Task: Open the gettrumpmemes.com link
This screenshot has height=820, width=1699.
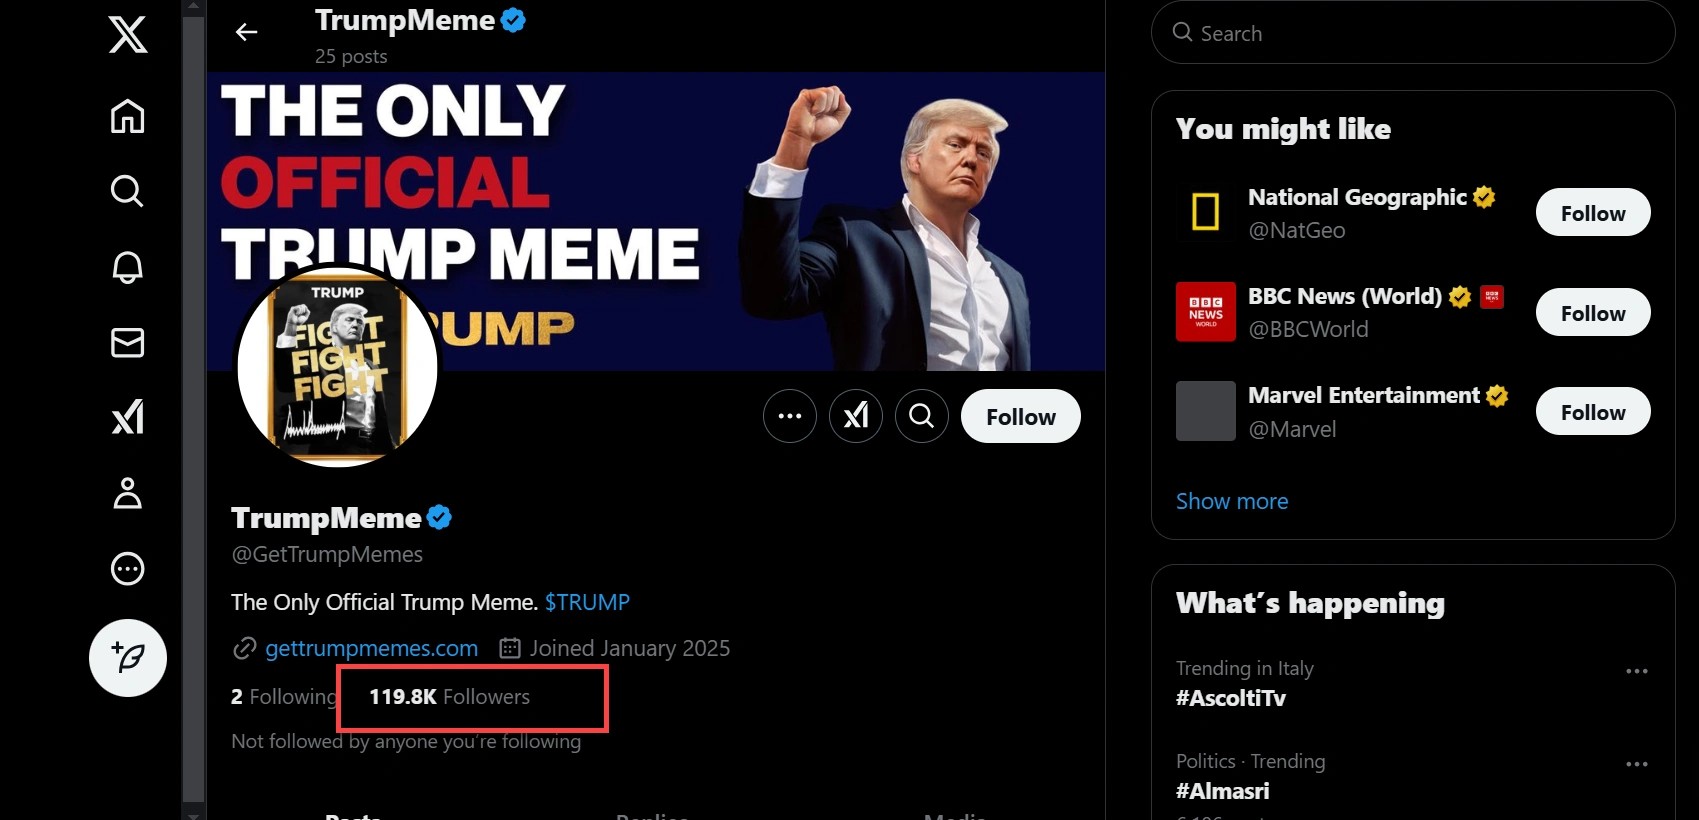Action: [371, 648]
